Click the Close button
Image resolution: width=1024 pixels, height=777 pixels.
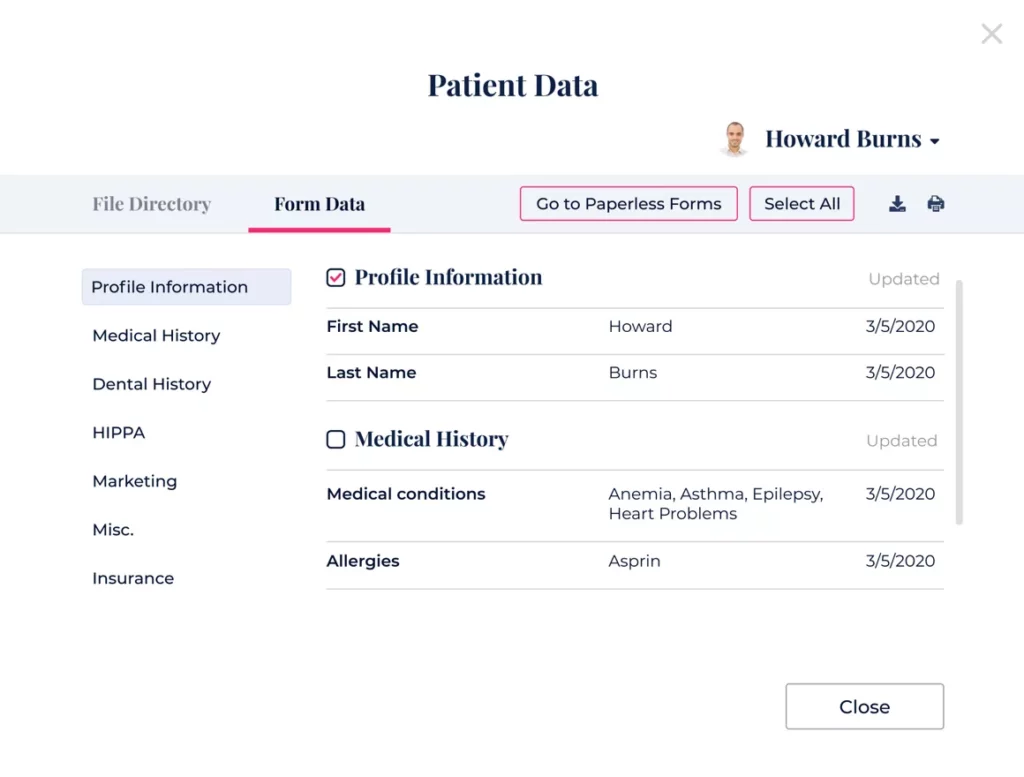[864, 707]
